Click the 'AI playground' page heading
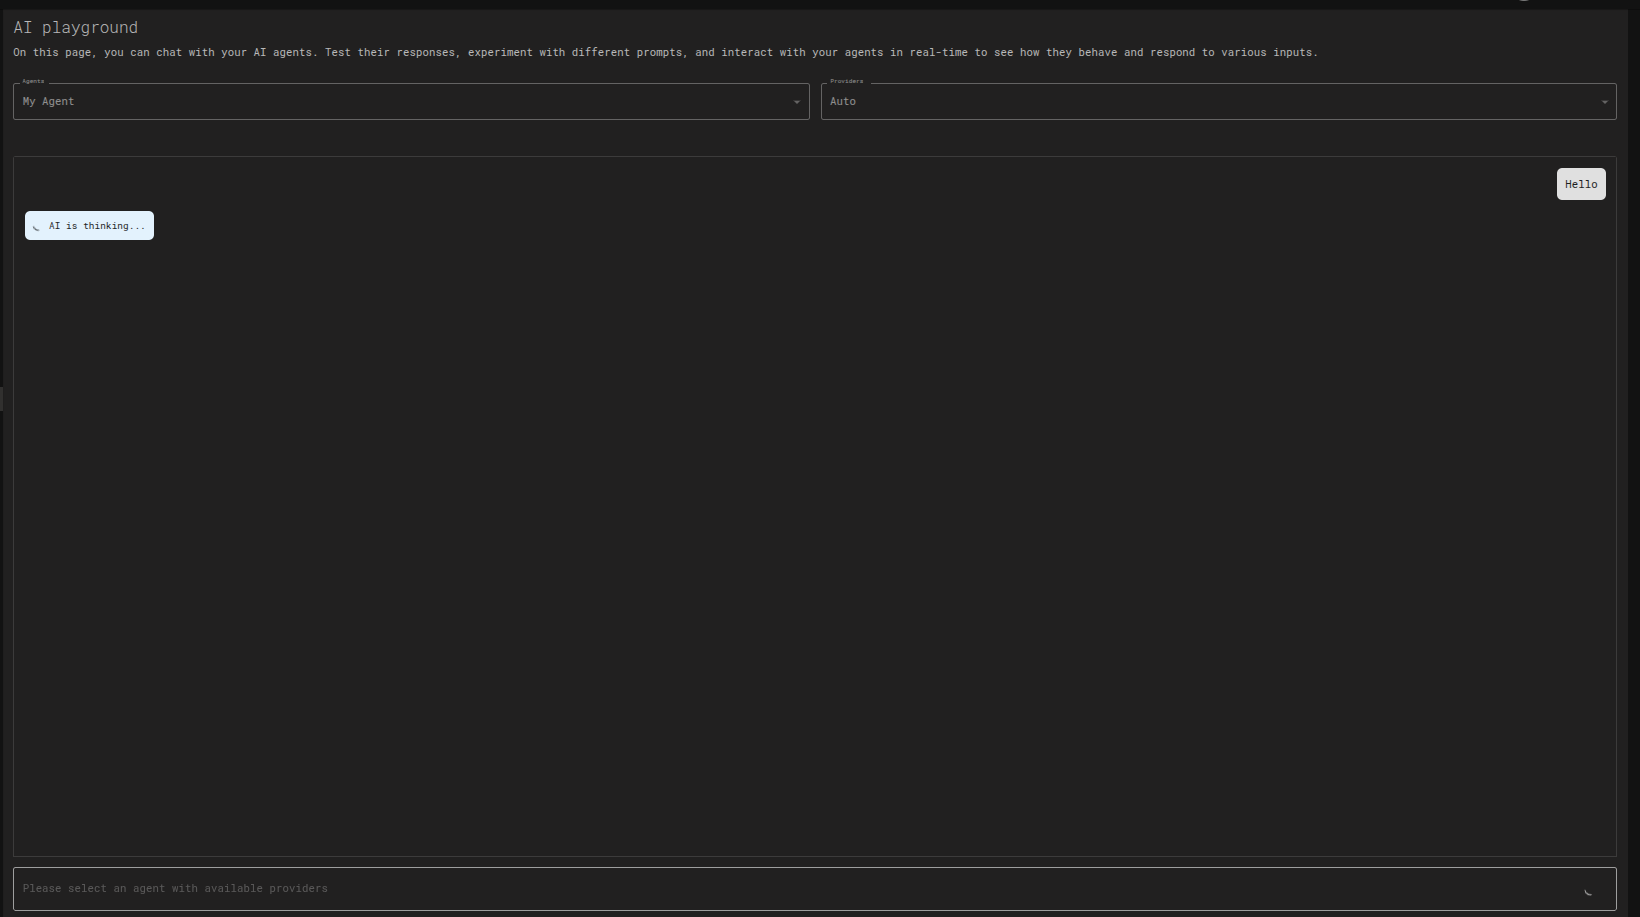Image resolution: width=1640 pixels, height=917 pixels. pos(76,28)
